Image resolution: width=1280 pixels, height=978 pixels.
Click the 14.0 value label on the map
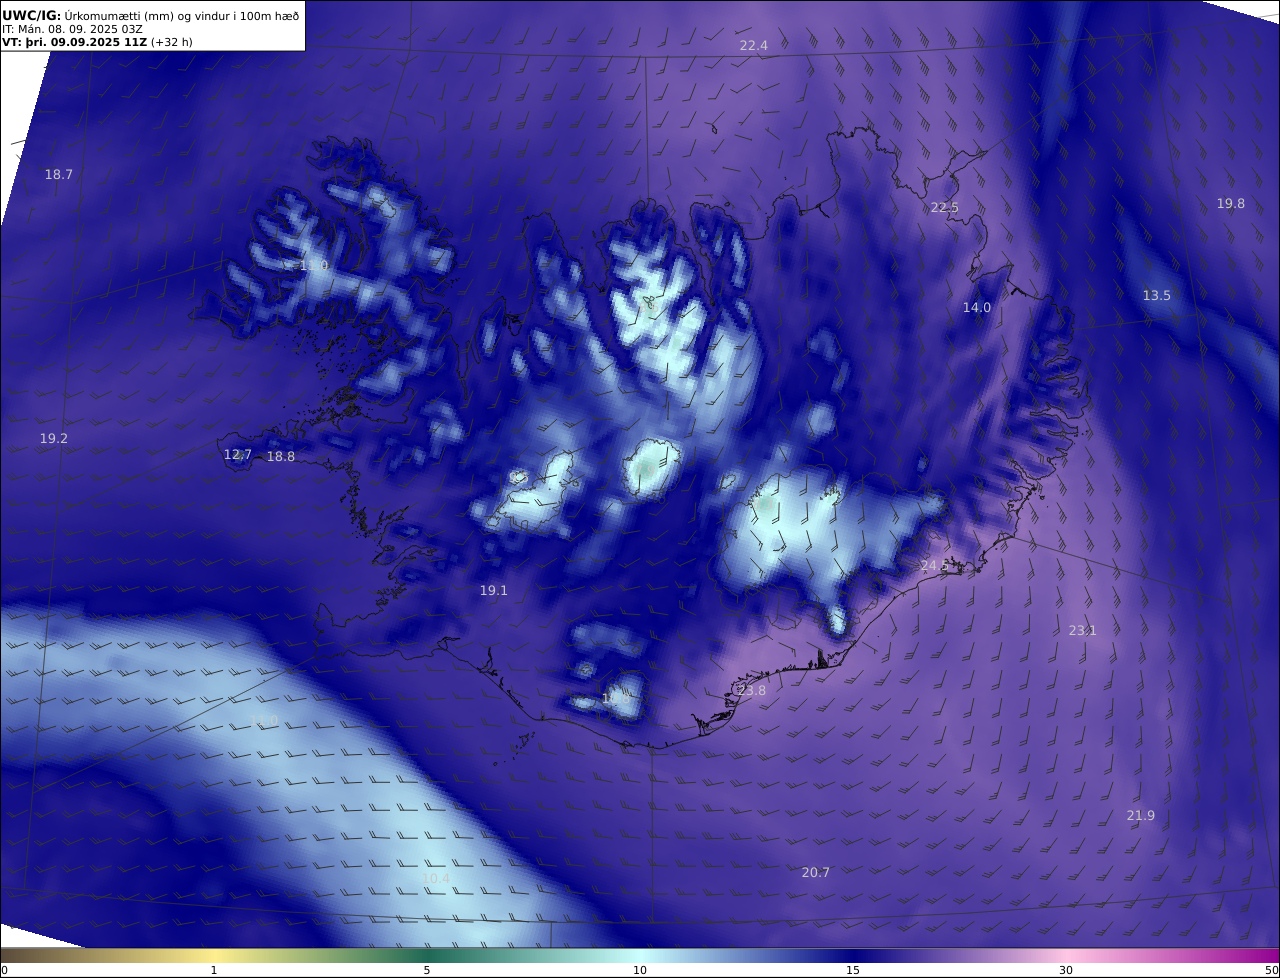[977, 308]
